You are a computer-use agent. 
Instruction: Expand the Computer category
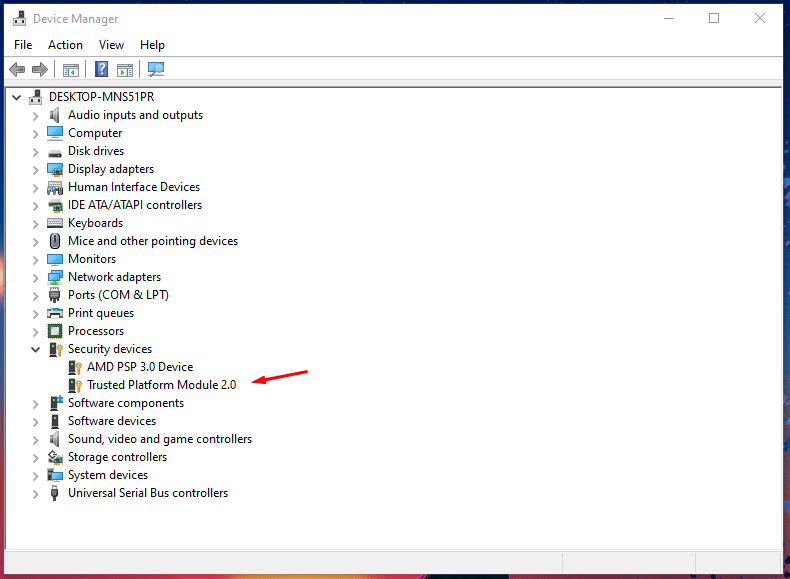click(x=35, y=134)
